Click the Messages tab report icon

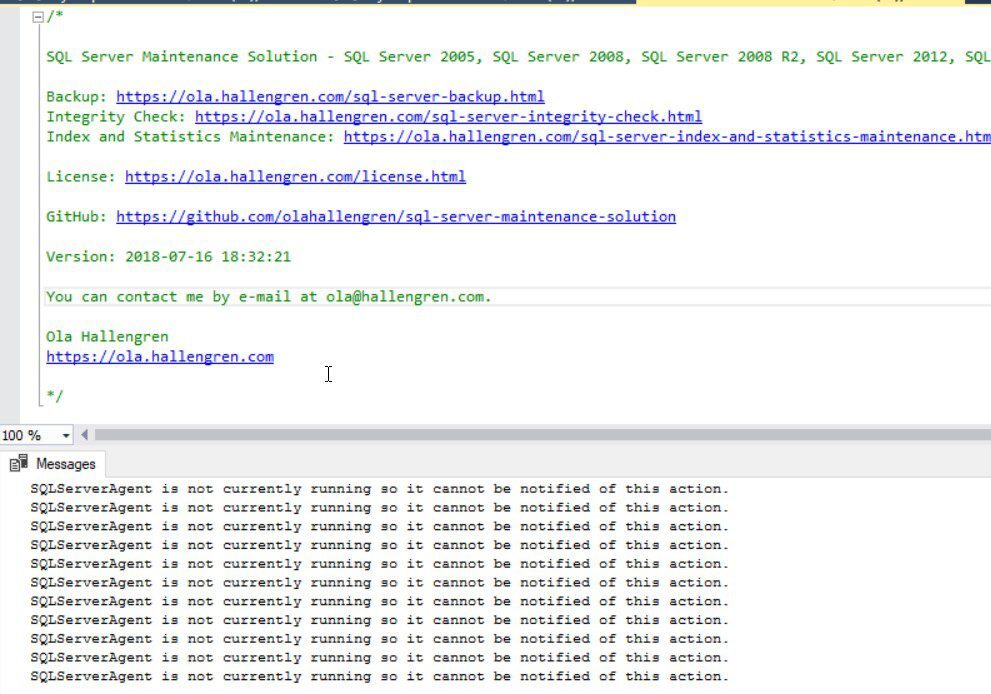18,463
